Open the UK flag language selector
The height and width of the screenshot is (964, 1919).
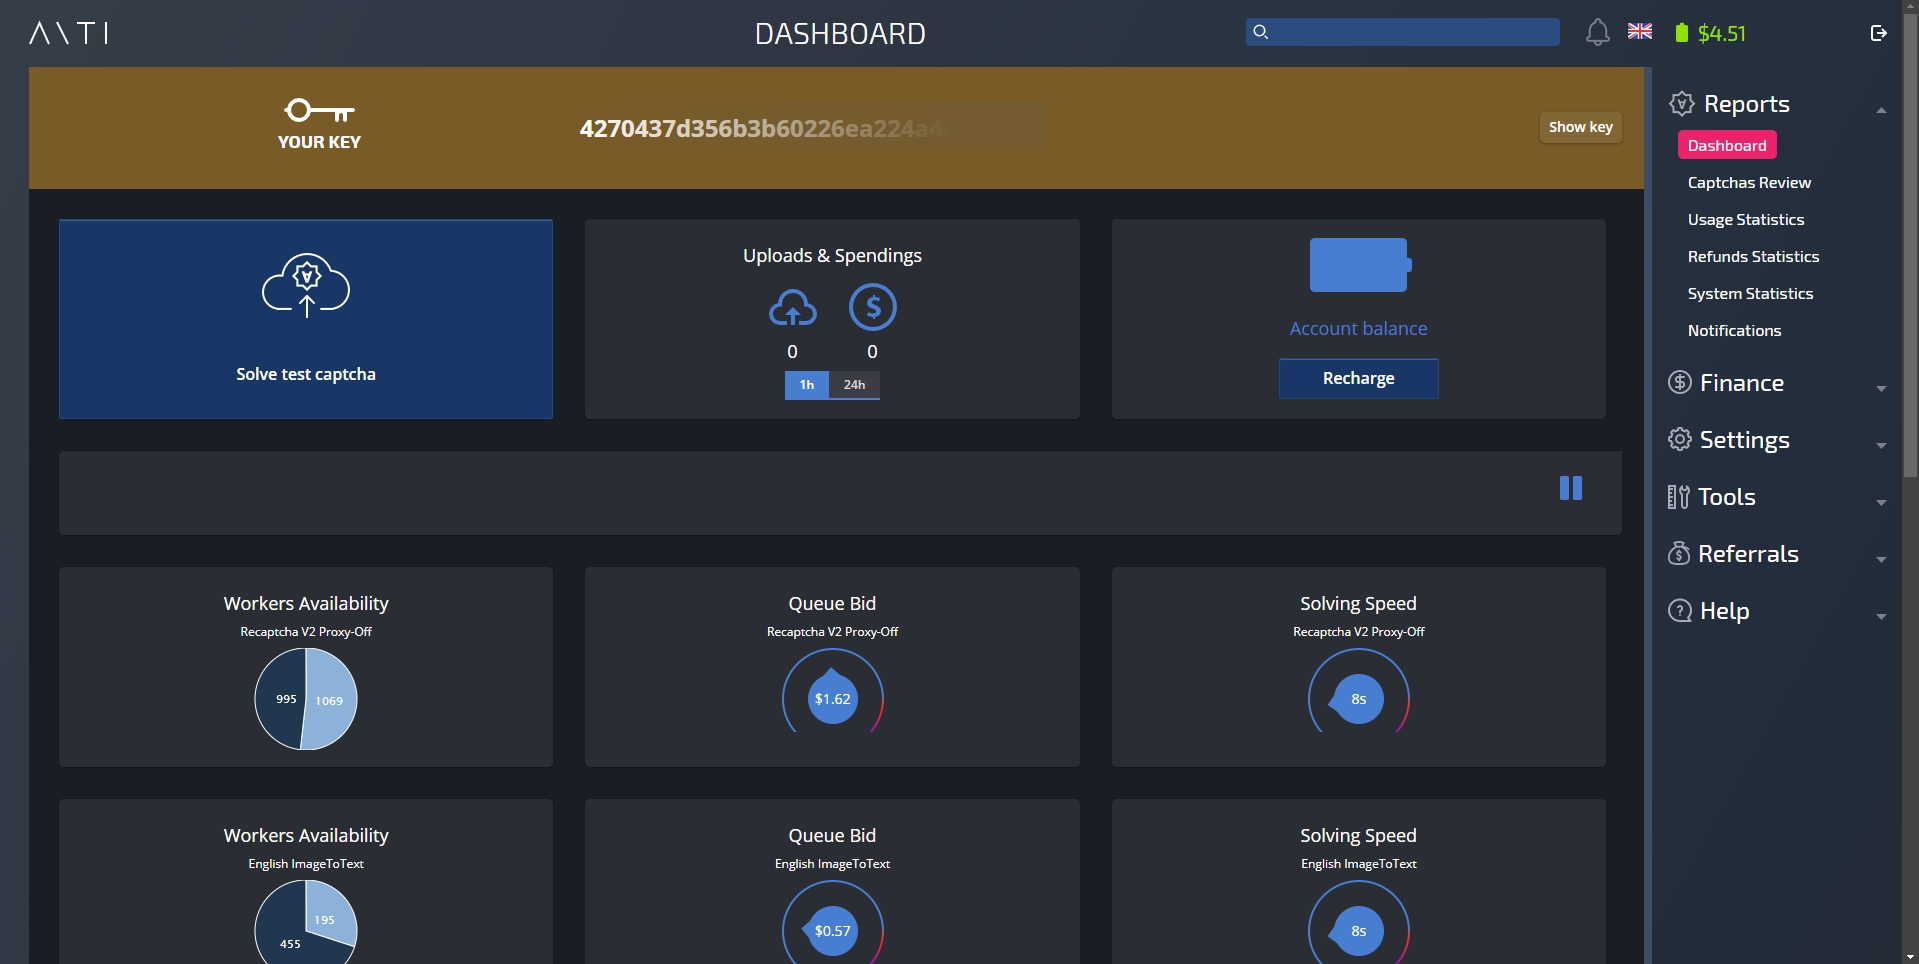pos(1640,32)
